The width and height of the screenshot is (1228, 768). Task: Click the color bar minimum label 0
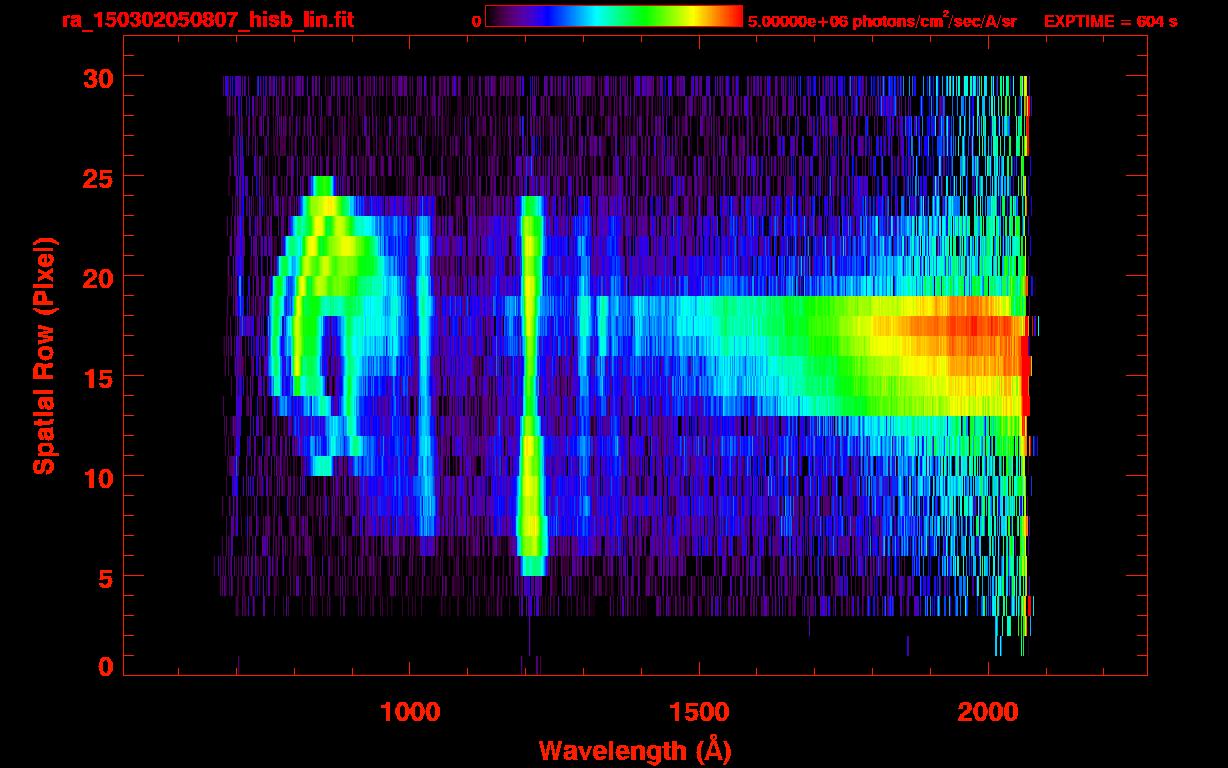pos(476,21)
